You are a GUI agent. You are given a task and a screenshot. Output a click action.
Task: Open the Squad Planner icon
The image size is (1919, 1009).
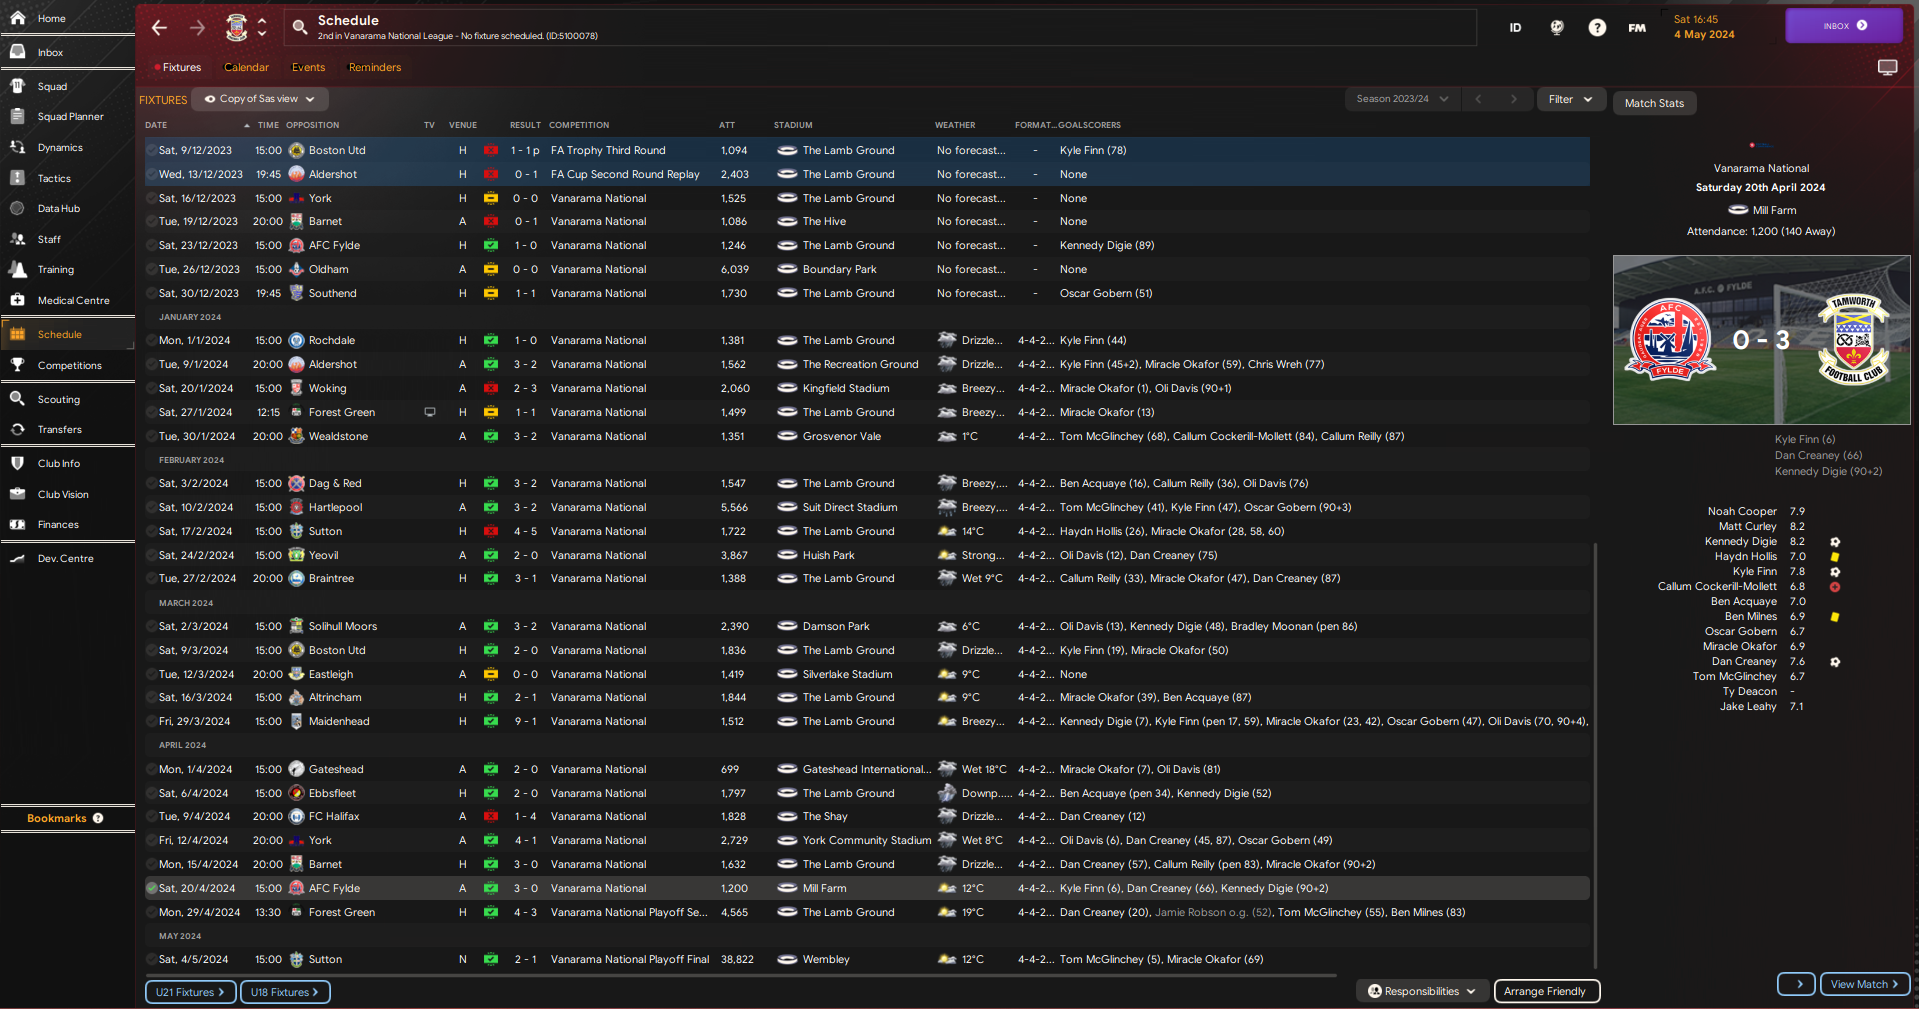(x=17, y=116)
